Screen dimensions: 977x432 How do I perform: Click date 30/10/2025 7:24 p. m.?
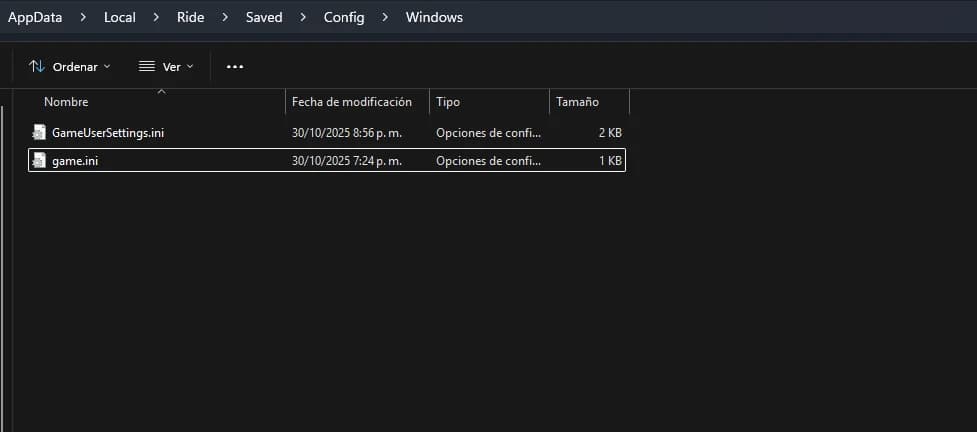(347, 161)
